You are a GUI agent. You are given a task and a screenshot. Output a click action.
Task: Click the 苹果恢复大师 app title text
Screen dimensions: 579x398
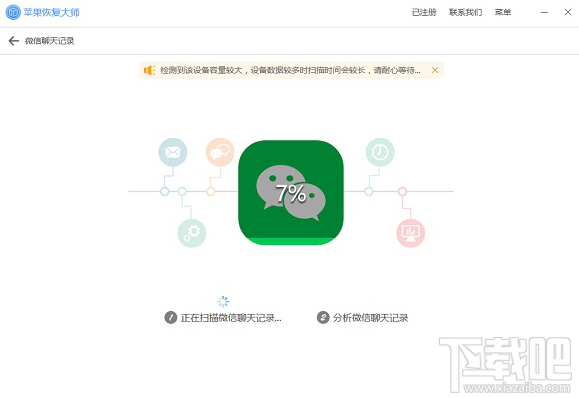tap(51, 12)
